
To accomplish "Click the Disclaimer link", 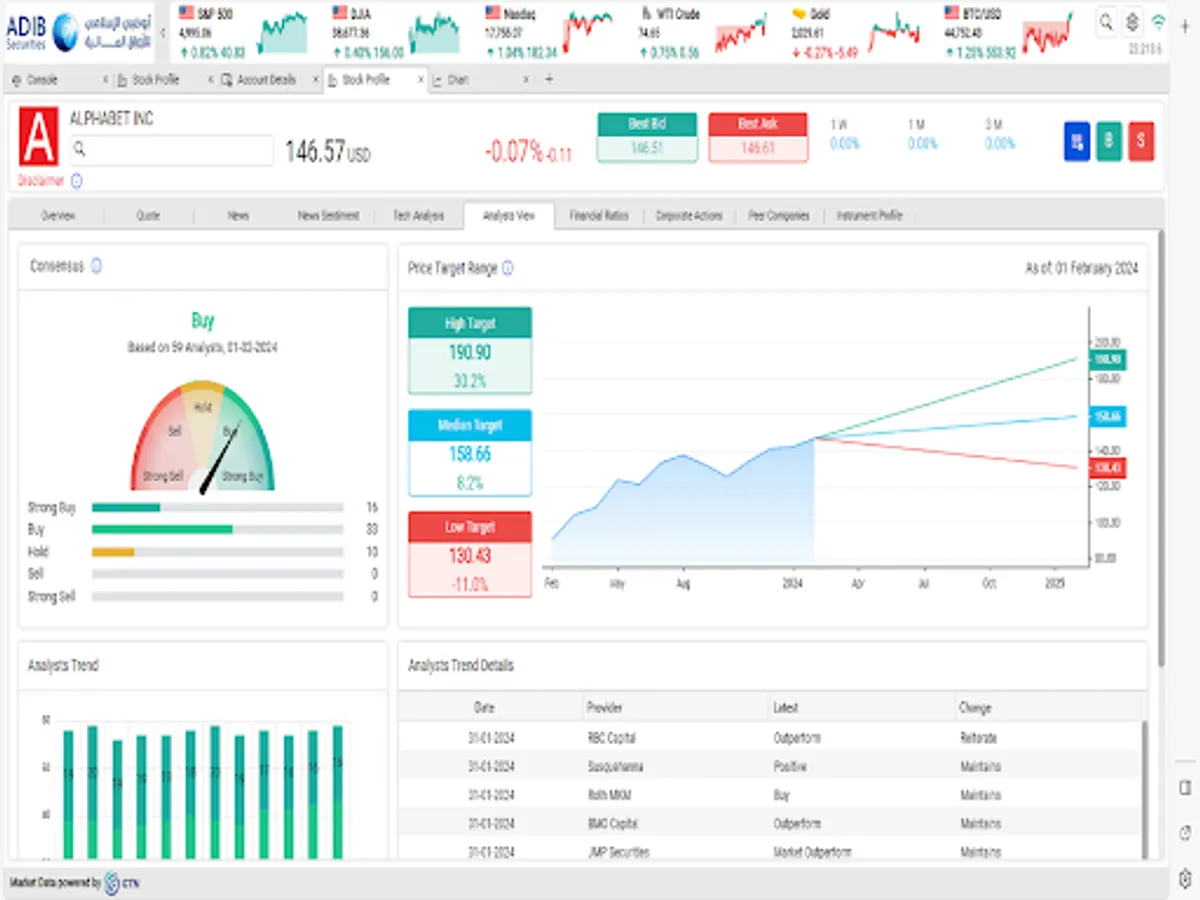I will 41,181.
